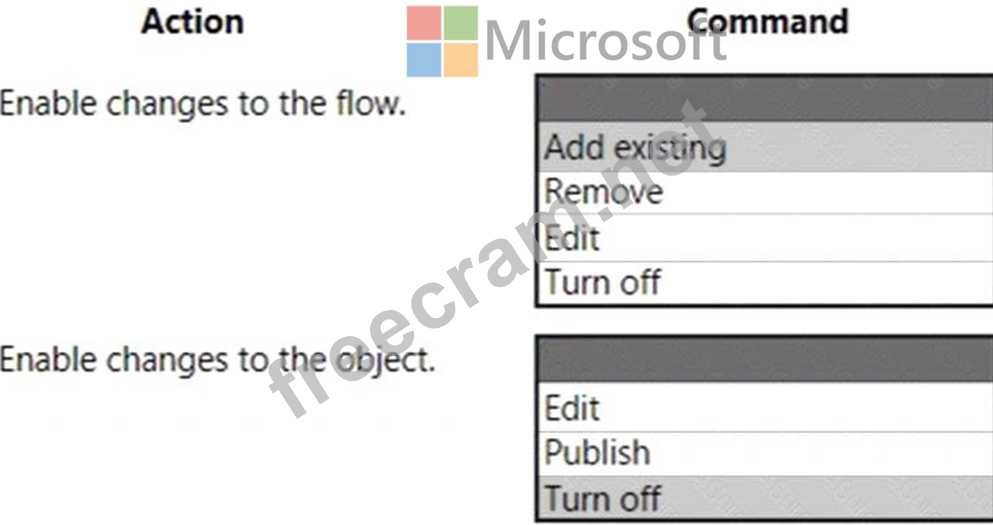The height and width of the screenshot is (525, 993).
Task: Click the green square of the Microsoft logo
Action: tap(460, 23)
